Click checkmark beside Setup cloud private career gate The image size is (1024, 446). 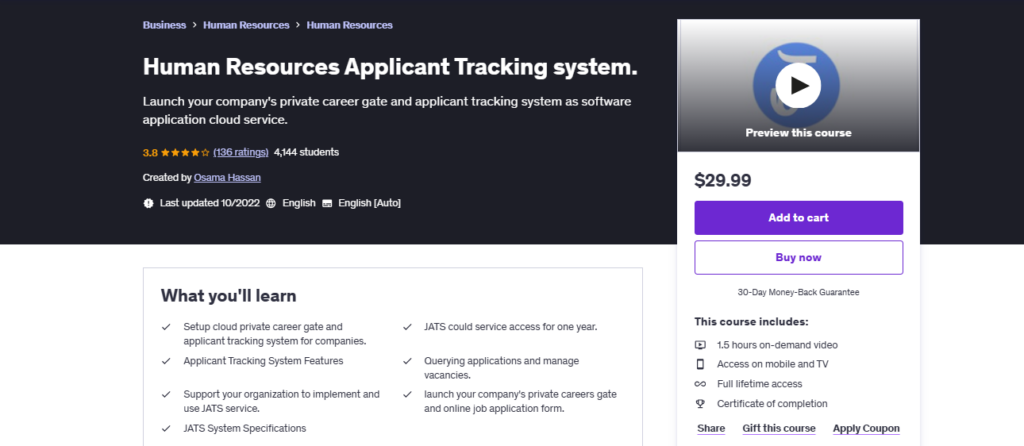click(167, 327)
